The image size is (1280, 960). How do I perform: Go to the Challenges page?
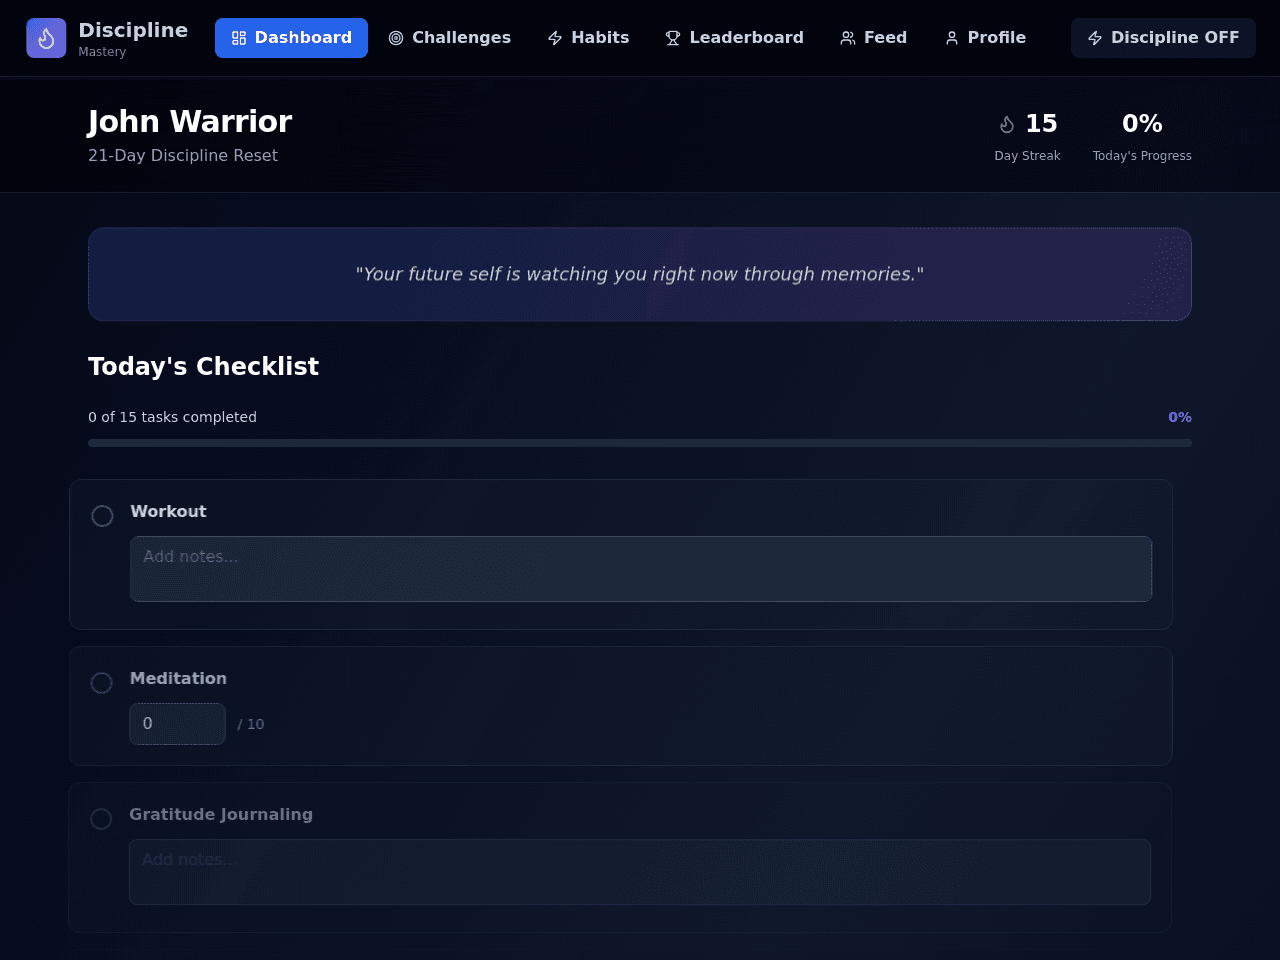coord(450,38)
